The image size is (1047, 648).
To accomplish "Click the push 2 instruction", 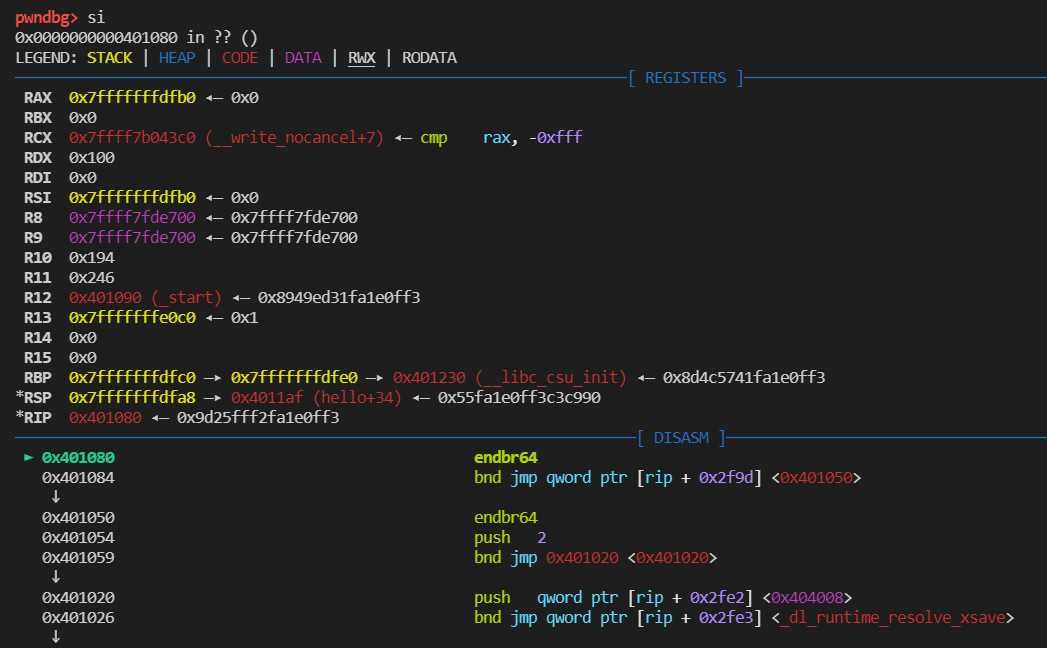I will click(x=510, y=538).
